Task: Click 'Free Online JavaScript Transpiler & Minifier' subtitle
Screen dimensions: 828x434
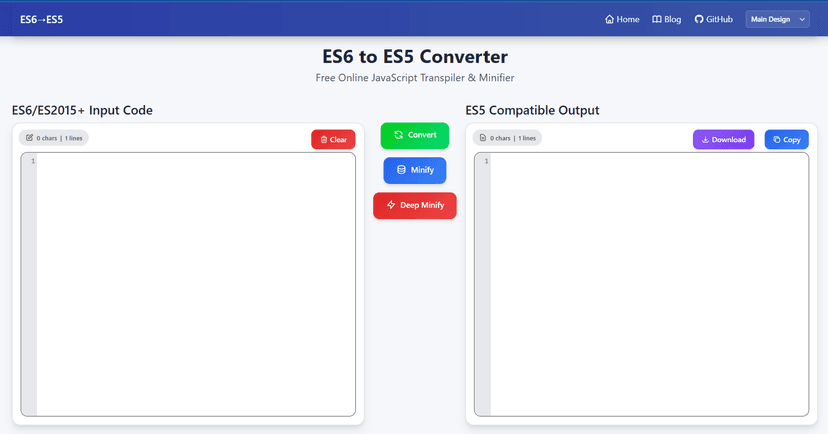Action: (415, 78)
